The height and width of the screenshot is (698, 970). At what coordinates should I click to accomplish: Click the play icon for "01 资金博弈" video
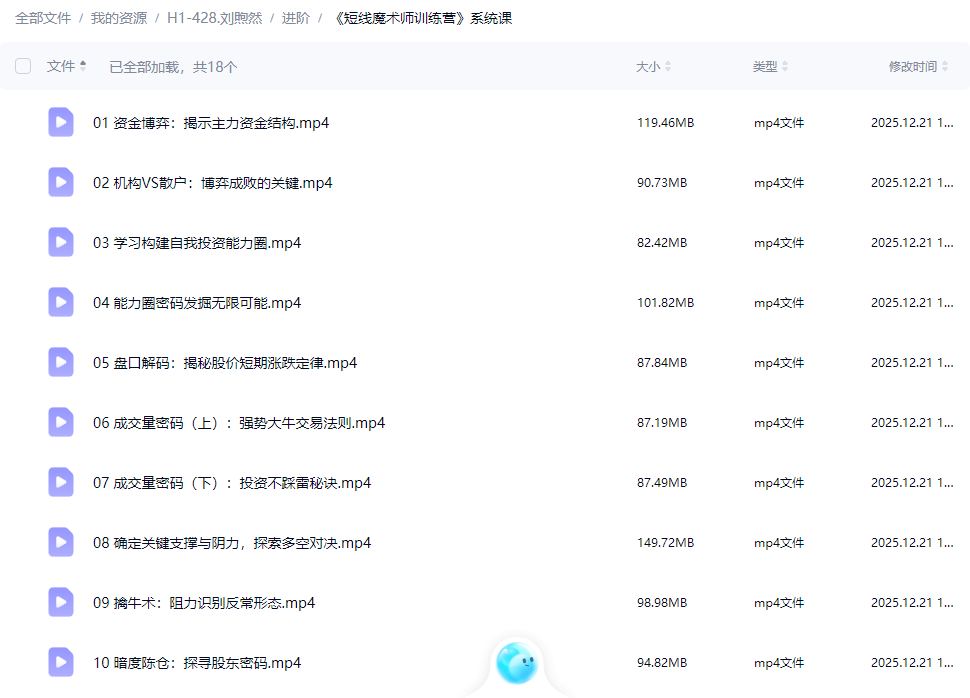60,122
